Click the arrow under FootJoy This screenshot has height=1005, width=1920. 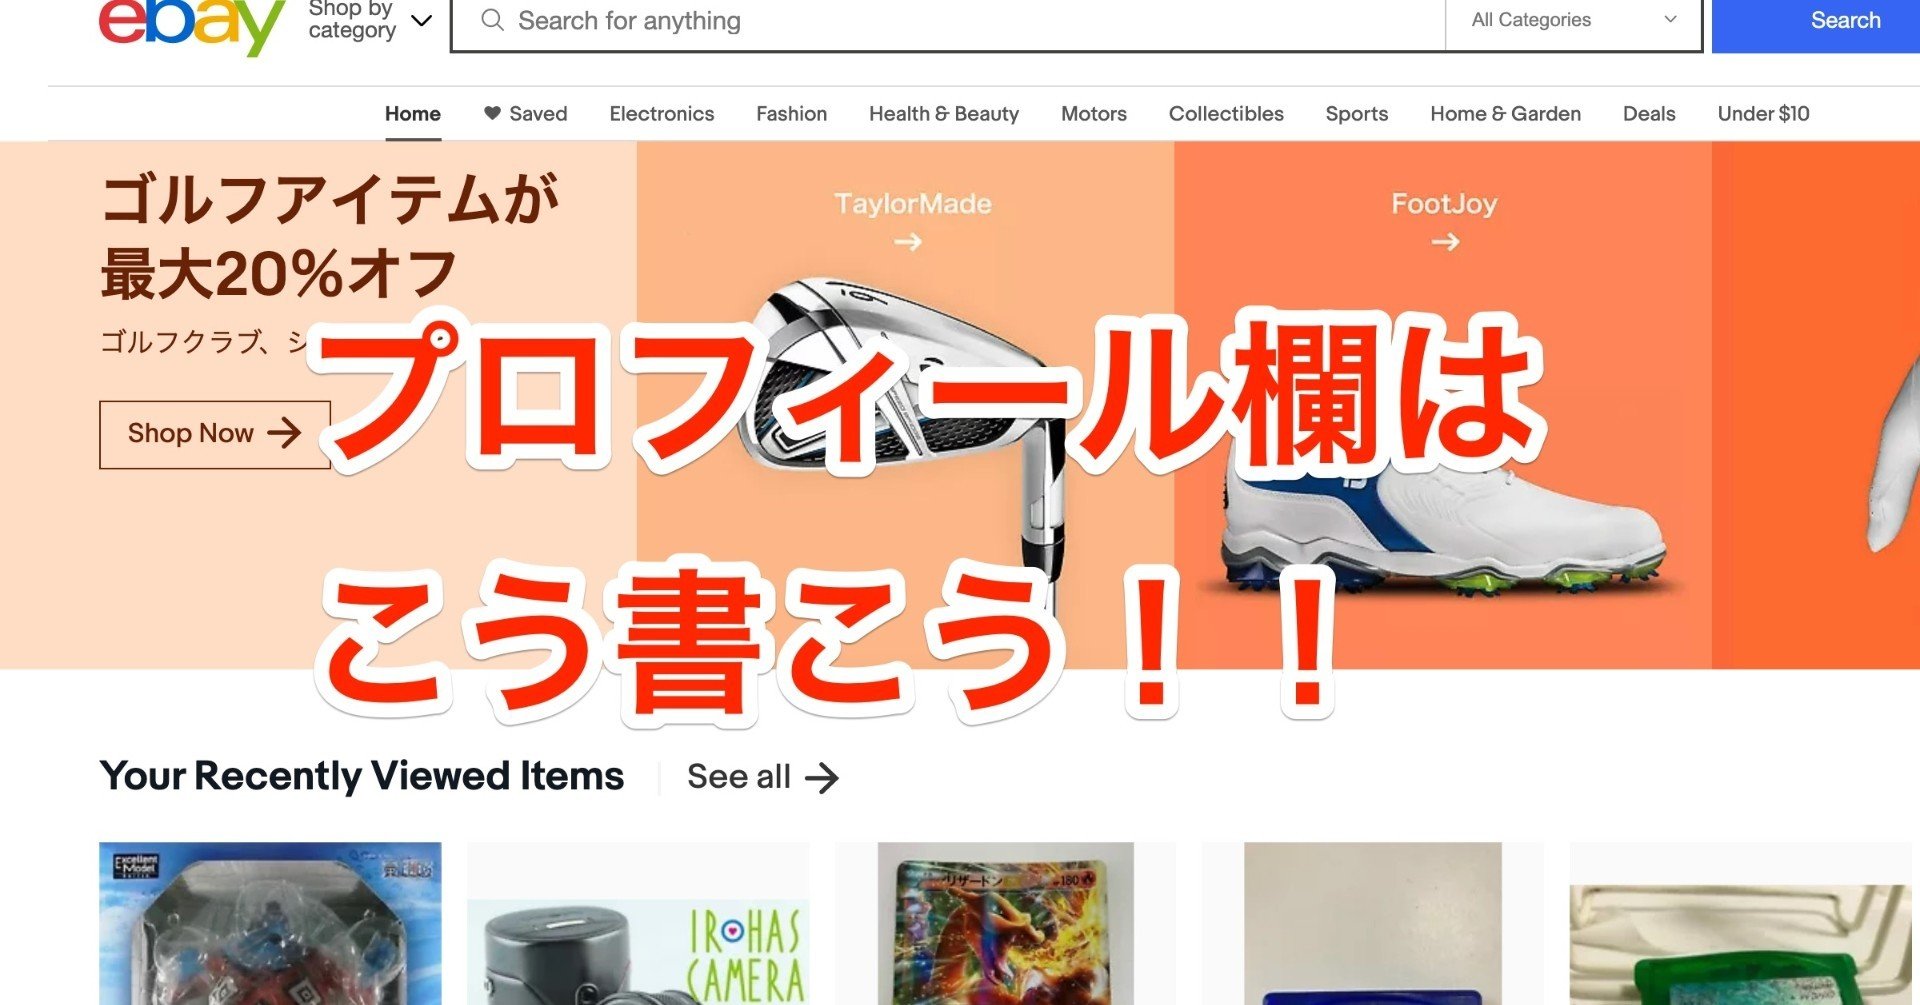coord(1445,242)
